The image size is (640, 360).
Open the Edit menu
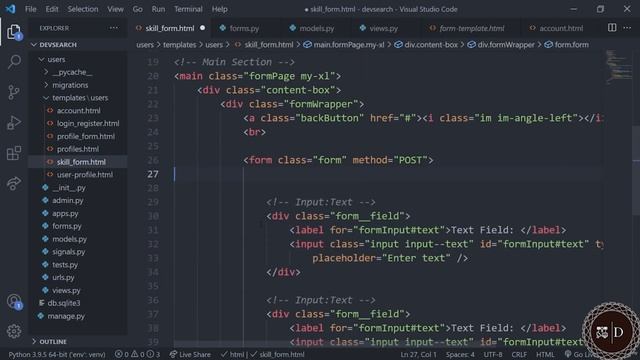(52, 9)
